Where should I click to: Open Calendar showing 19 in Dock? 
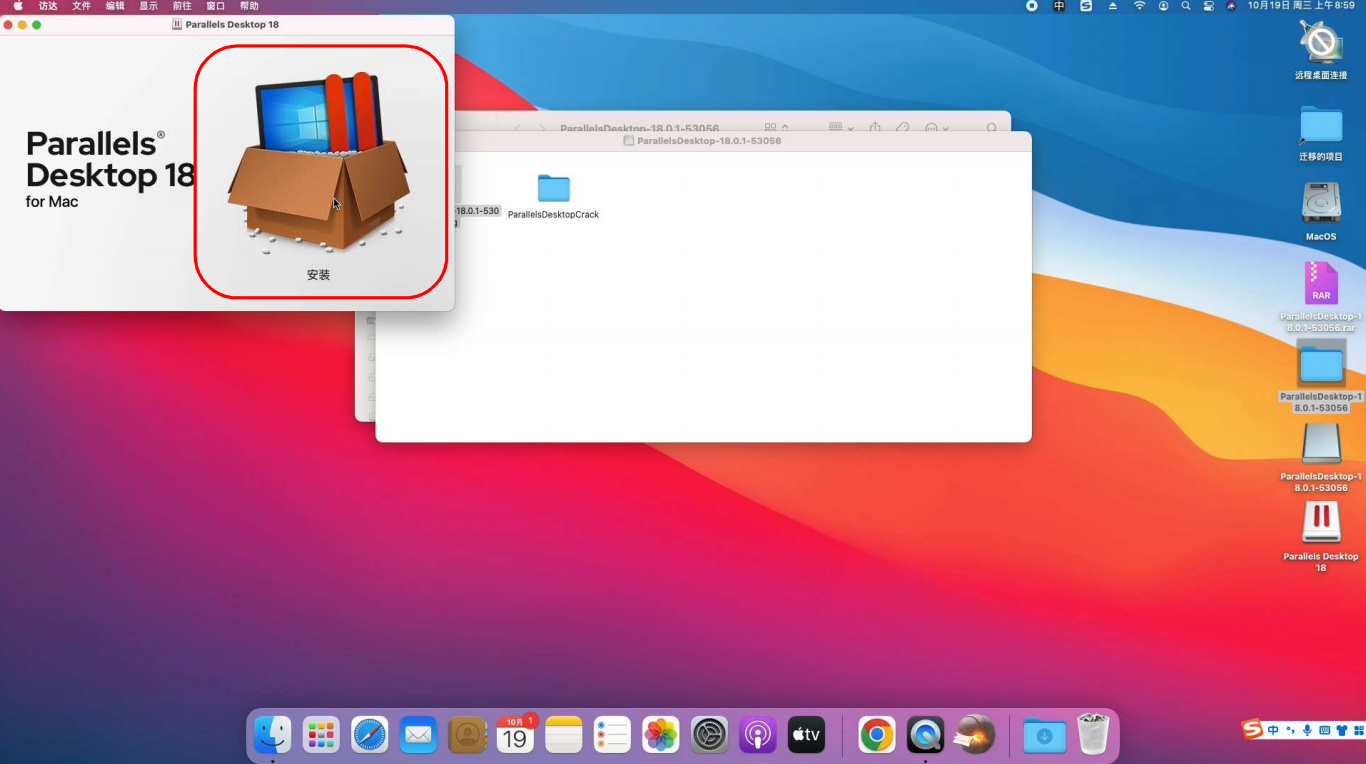(515, 735)
